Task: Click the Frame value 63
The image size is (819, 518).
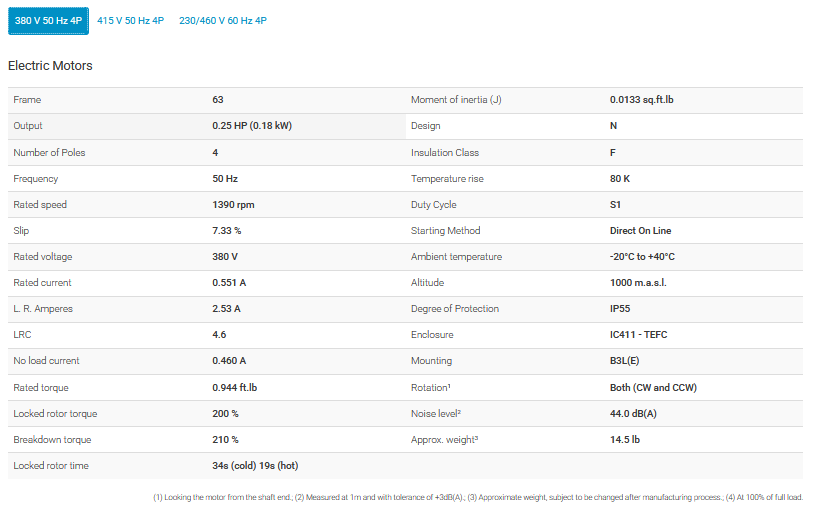Action: (218, 100)
